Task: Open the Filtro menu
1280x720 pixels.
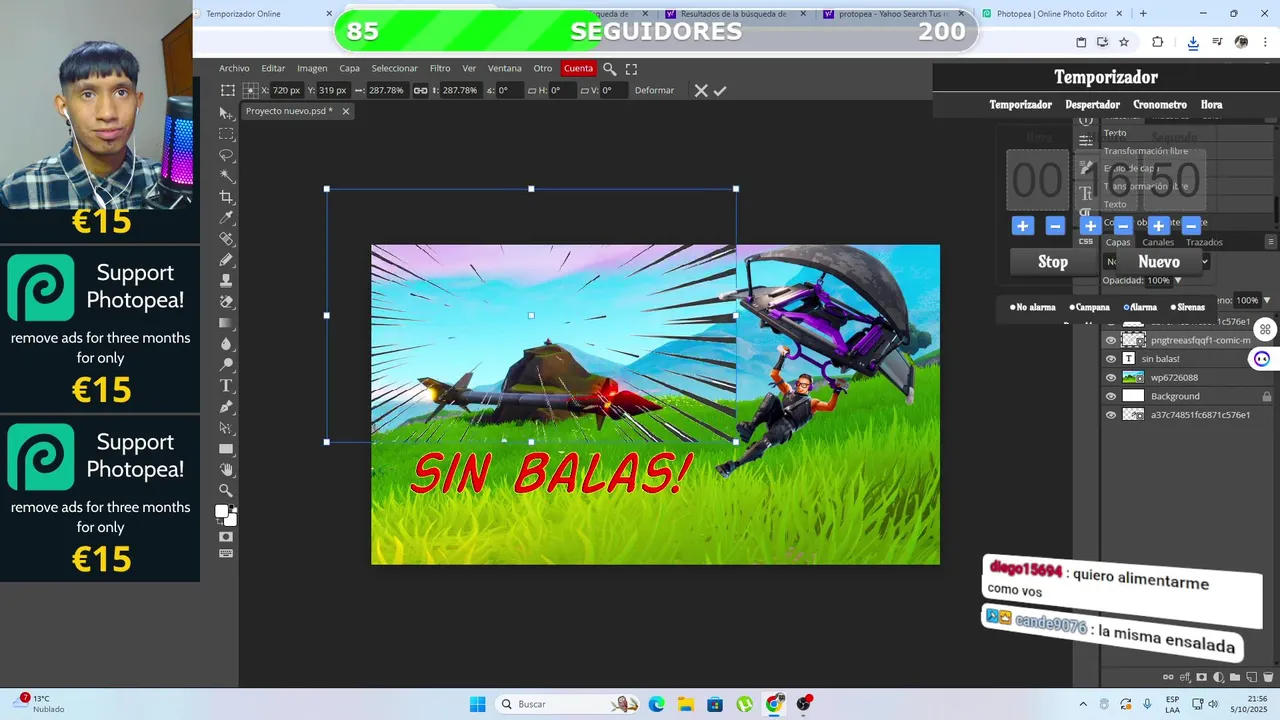Action: (440, 69)
